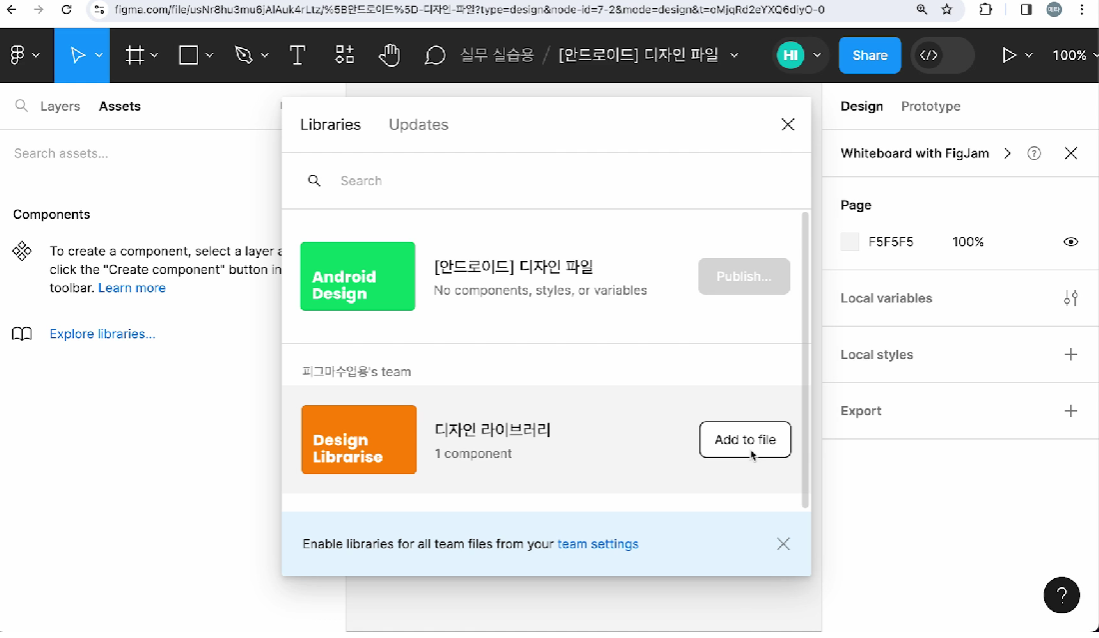Switch to the Layers tab
The image size is (1099, 638).
60,106
